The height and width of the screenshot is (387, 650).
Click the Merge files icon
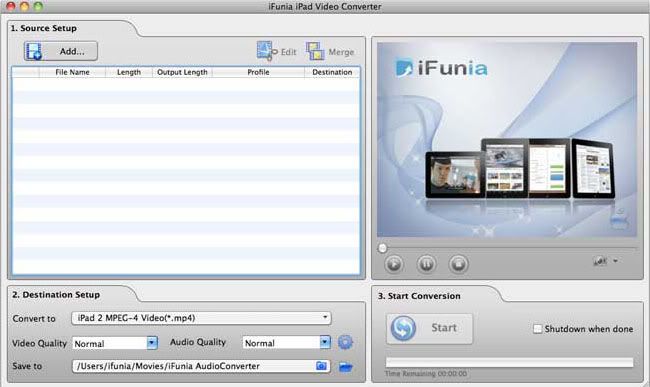[x=315, y=51]
